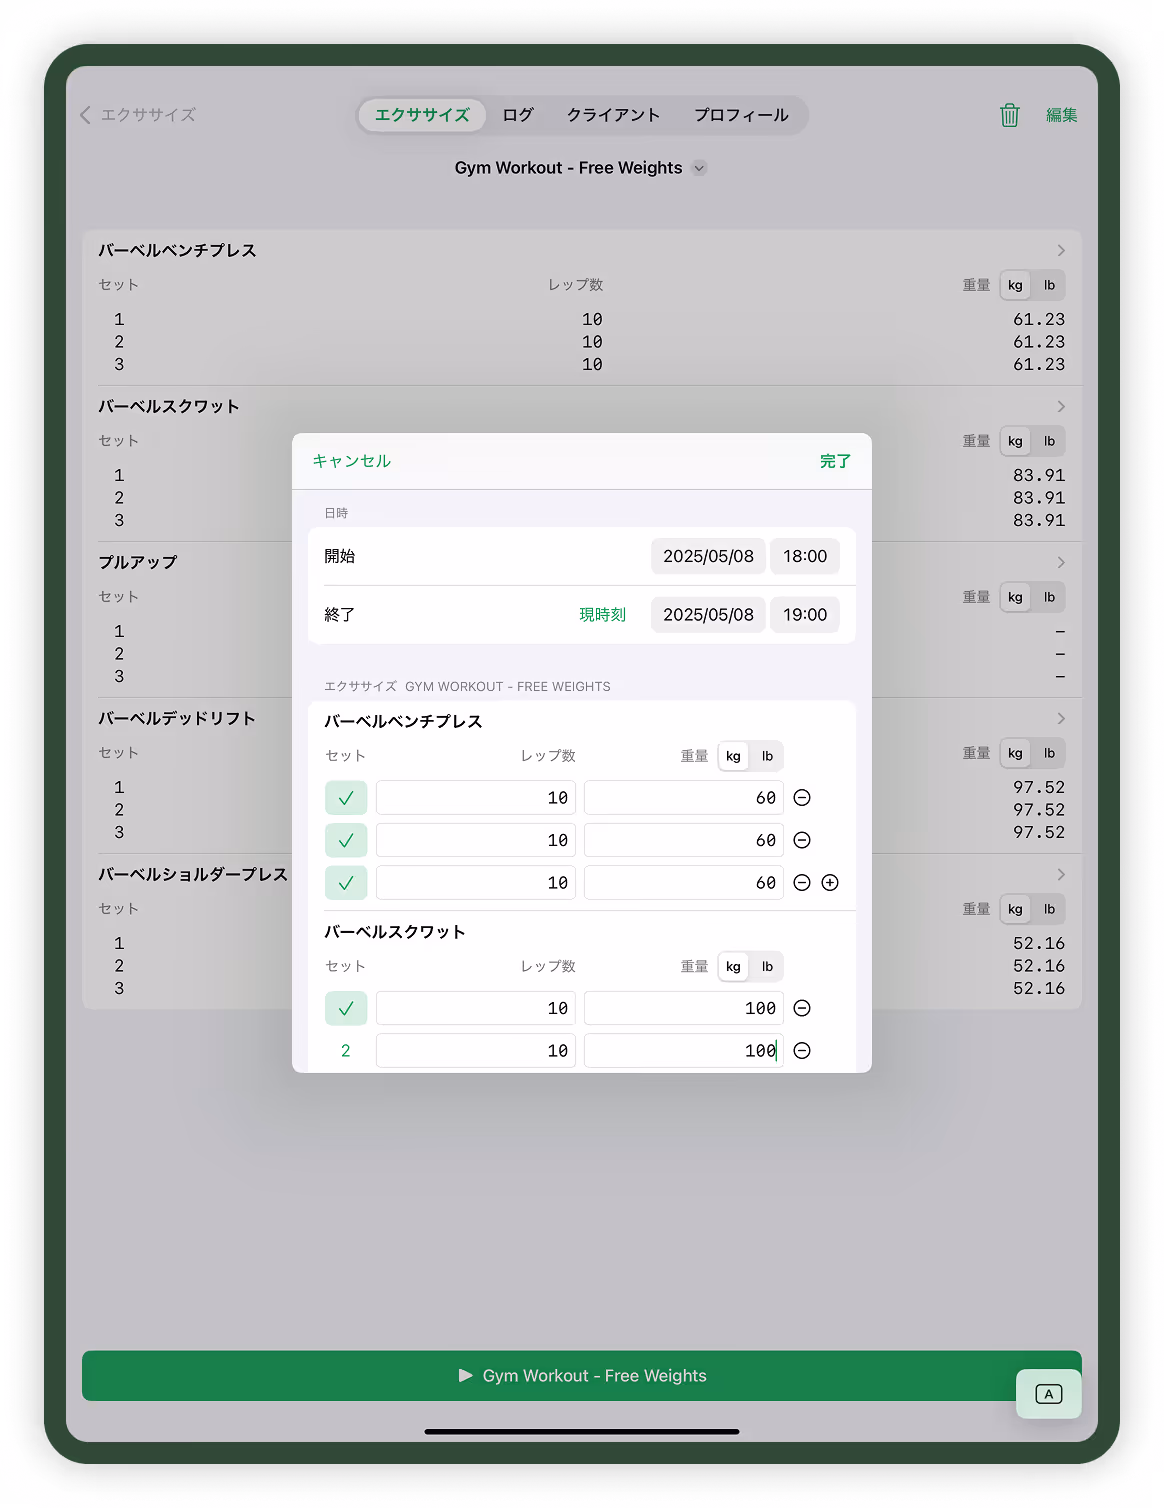Click reps field of third bench press set
The image size is (1164, 1508).
tap(476, 883)
